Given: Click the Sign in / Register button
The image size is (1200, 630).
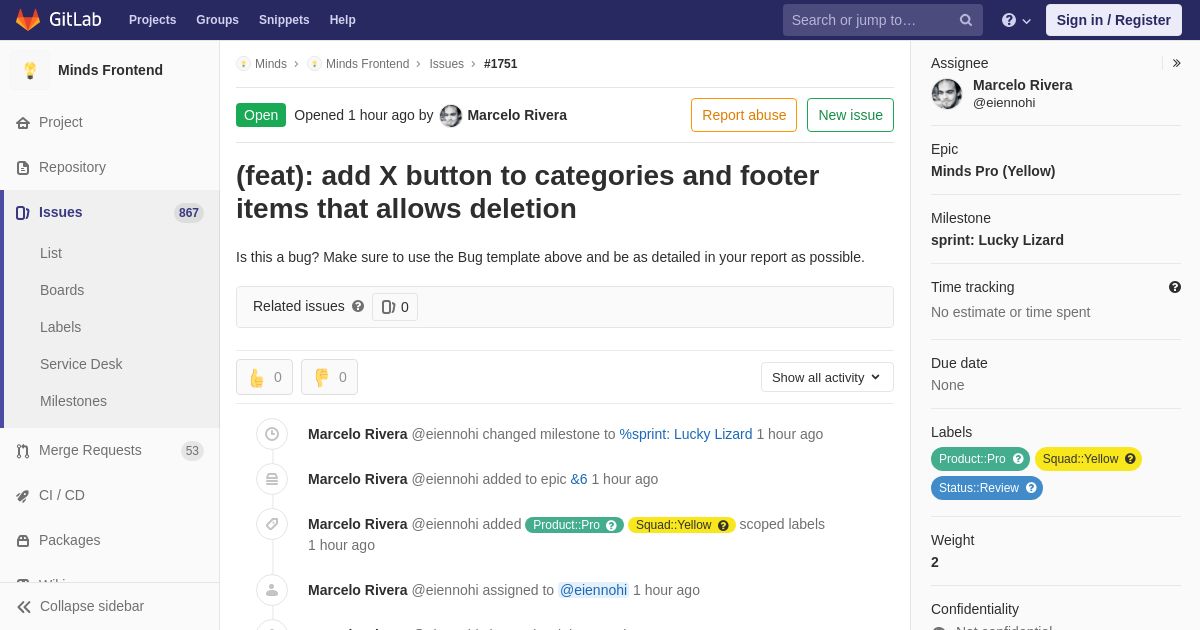Looking at the screenshot, I should pos(1114,20).
